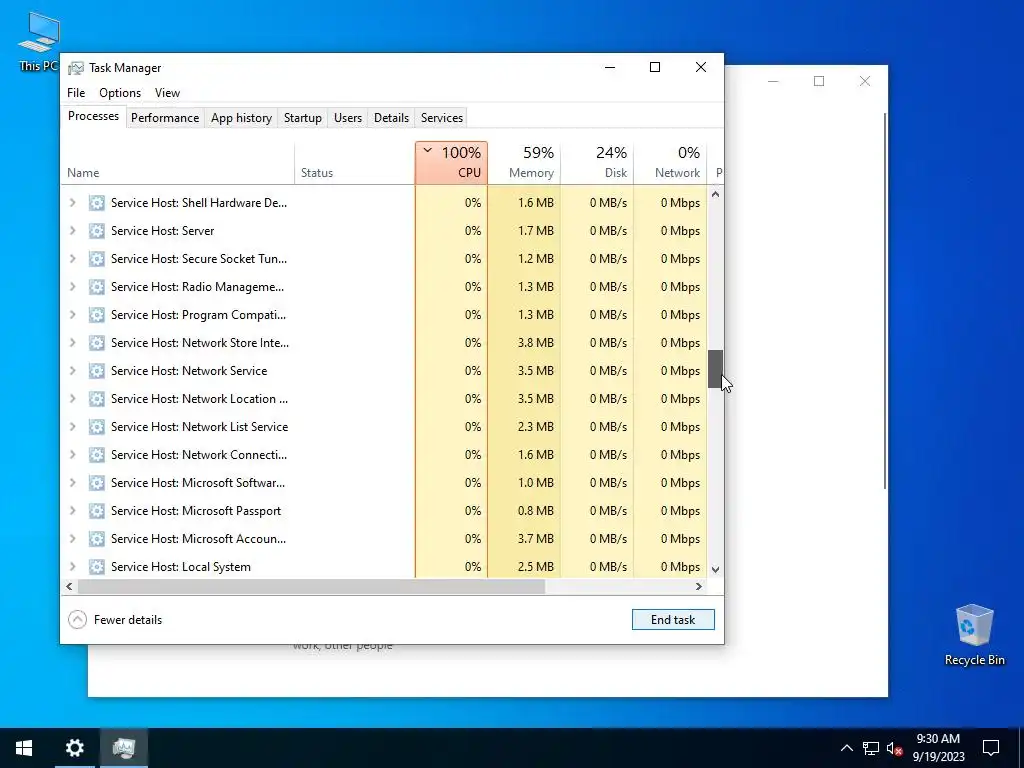Click the gear icon for Service Host: Server
Viewport: 1024px width, 768px height.
(x=97, y=231)
